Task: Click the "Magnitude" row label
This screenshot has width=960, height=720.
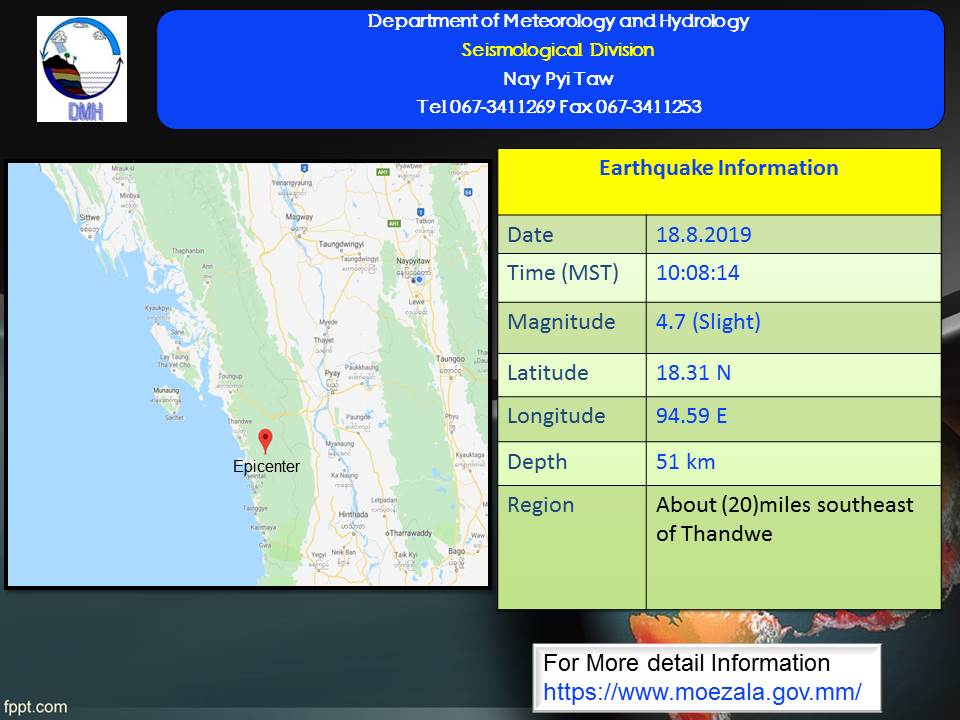Action: tap(561, 322)
